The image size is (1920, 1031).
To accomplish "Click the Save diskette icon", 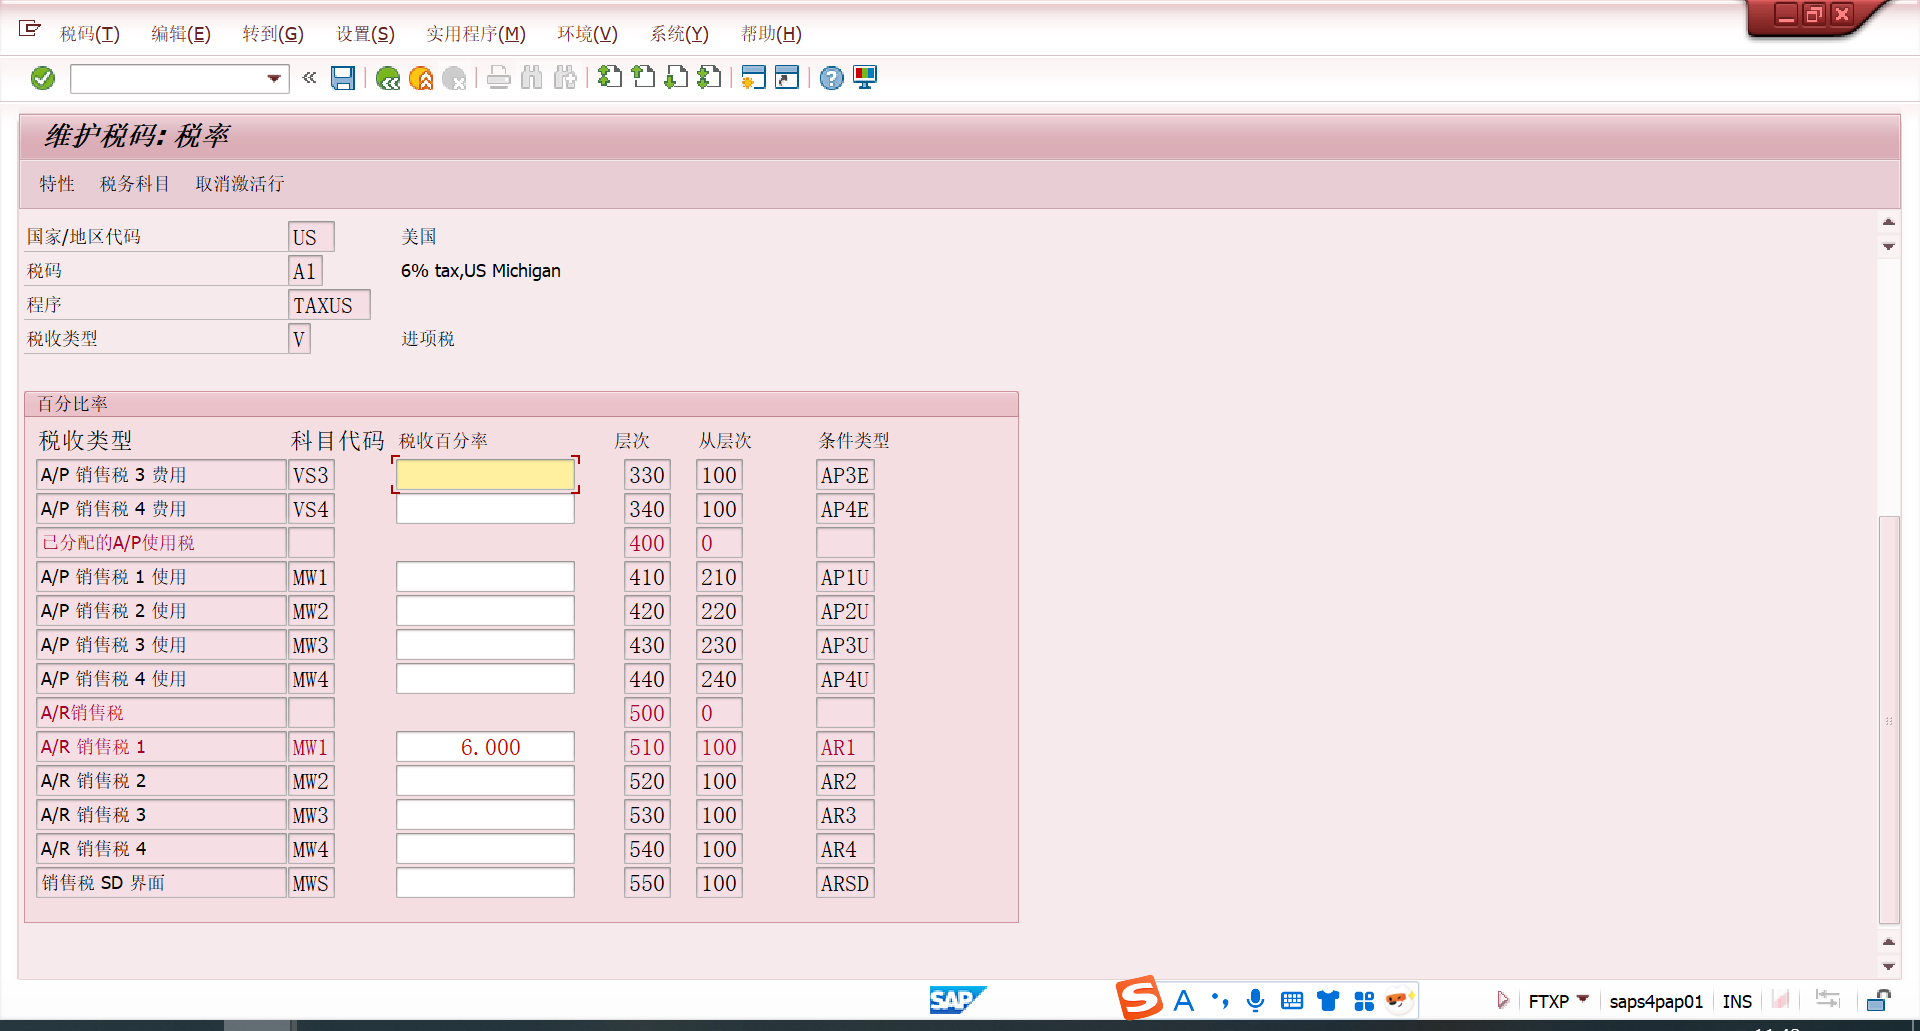I will tap(343, 78).
